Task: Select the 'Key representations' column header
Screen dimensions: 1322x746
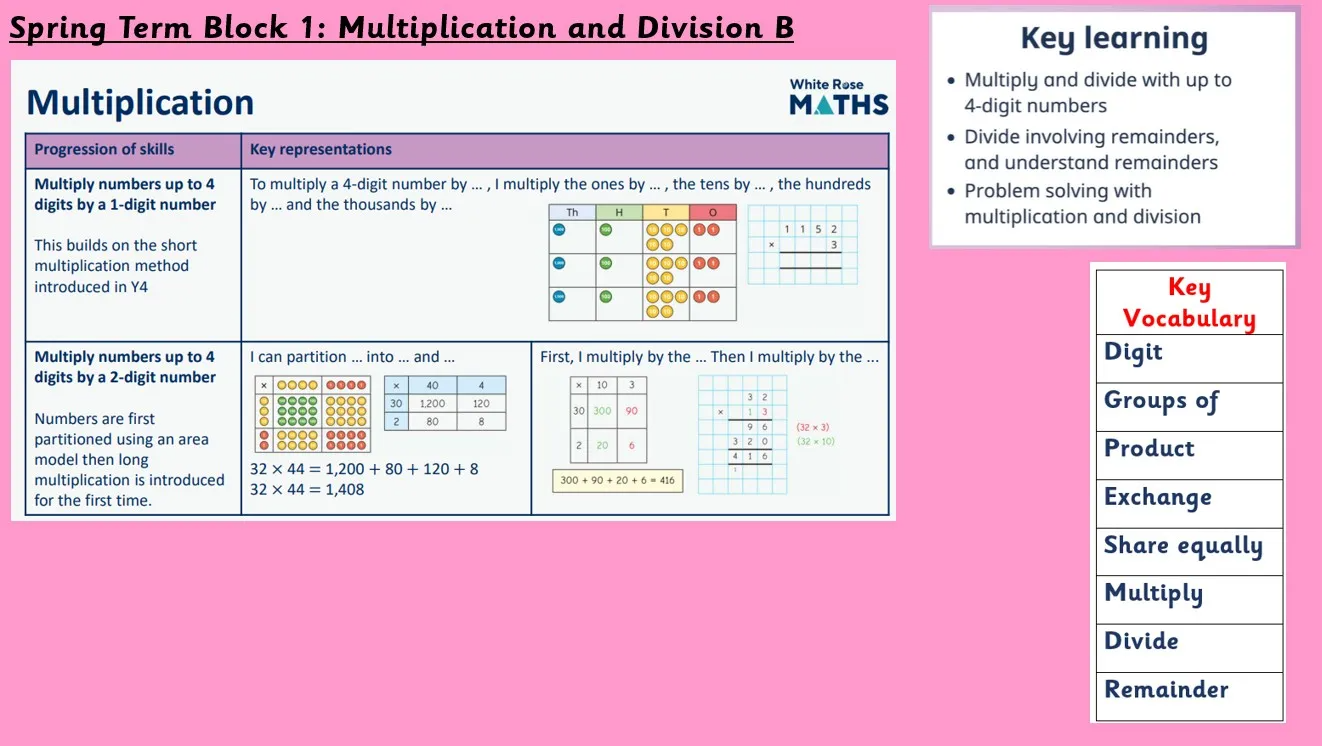Action: (321, 150)
